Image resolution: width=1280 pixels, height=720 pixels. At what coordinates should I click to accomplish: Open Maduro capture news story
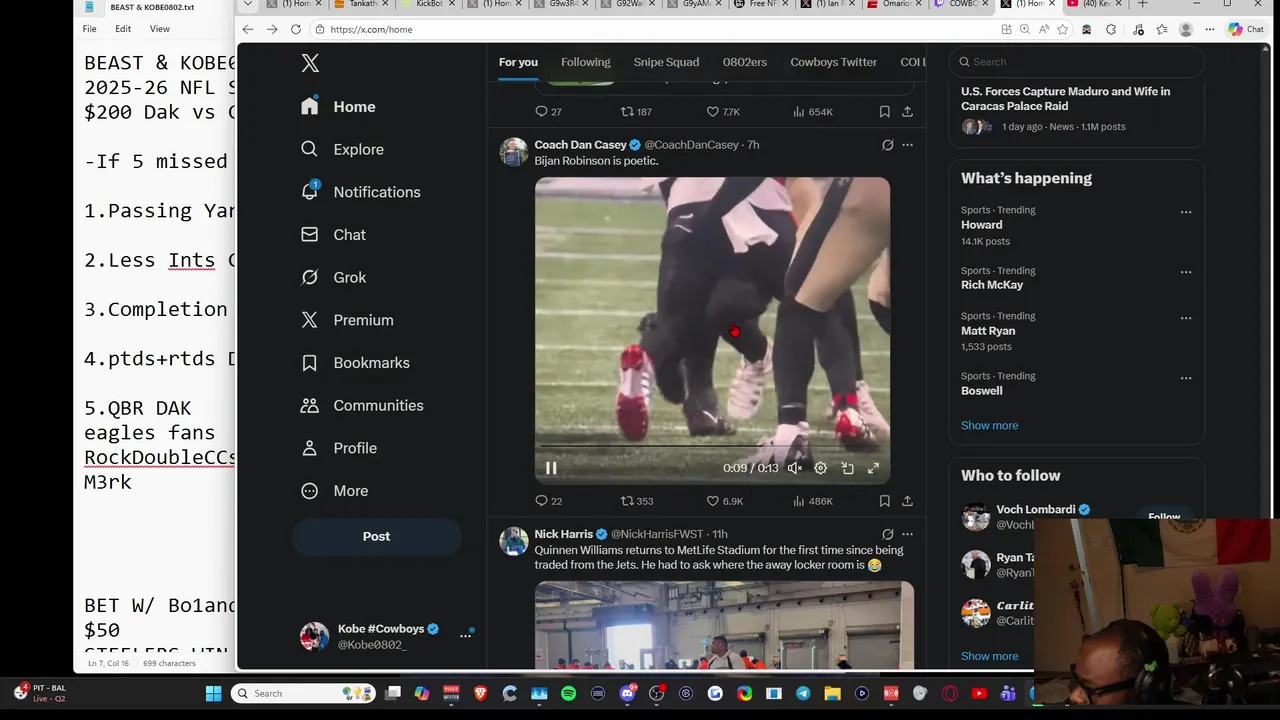tap(1076, 110)
